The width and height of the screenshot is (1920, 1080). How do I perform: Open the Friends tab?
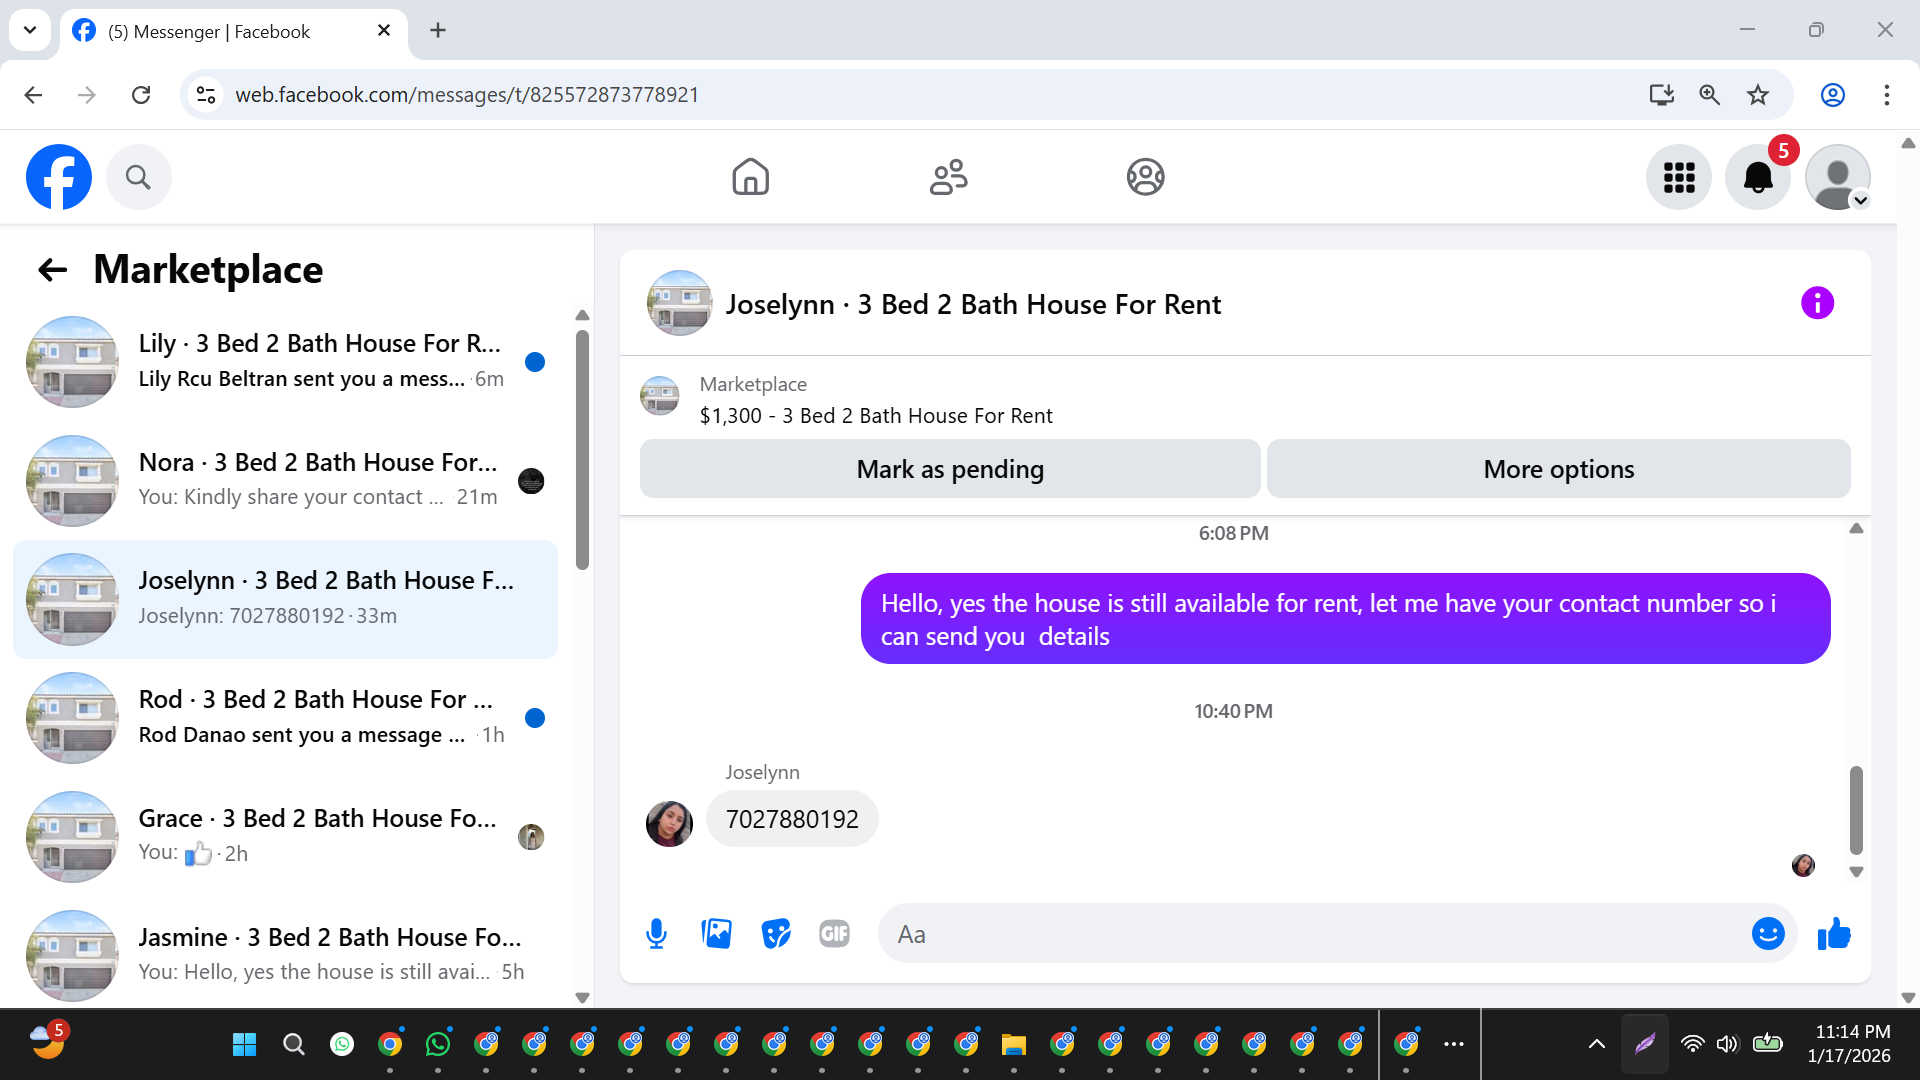(x=948, y=178)
